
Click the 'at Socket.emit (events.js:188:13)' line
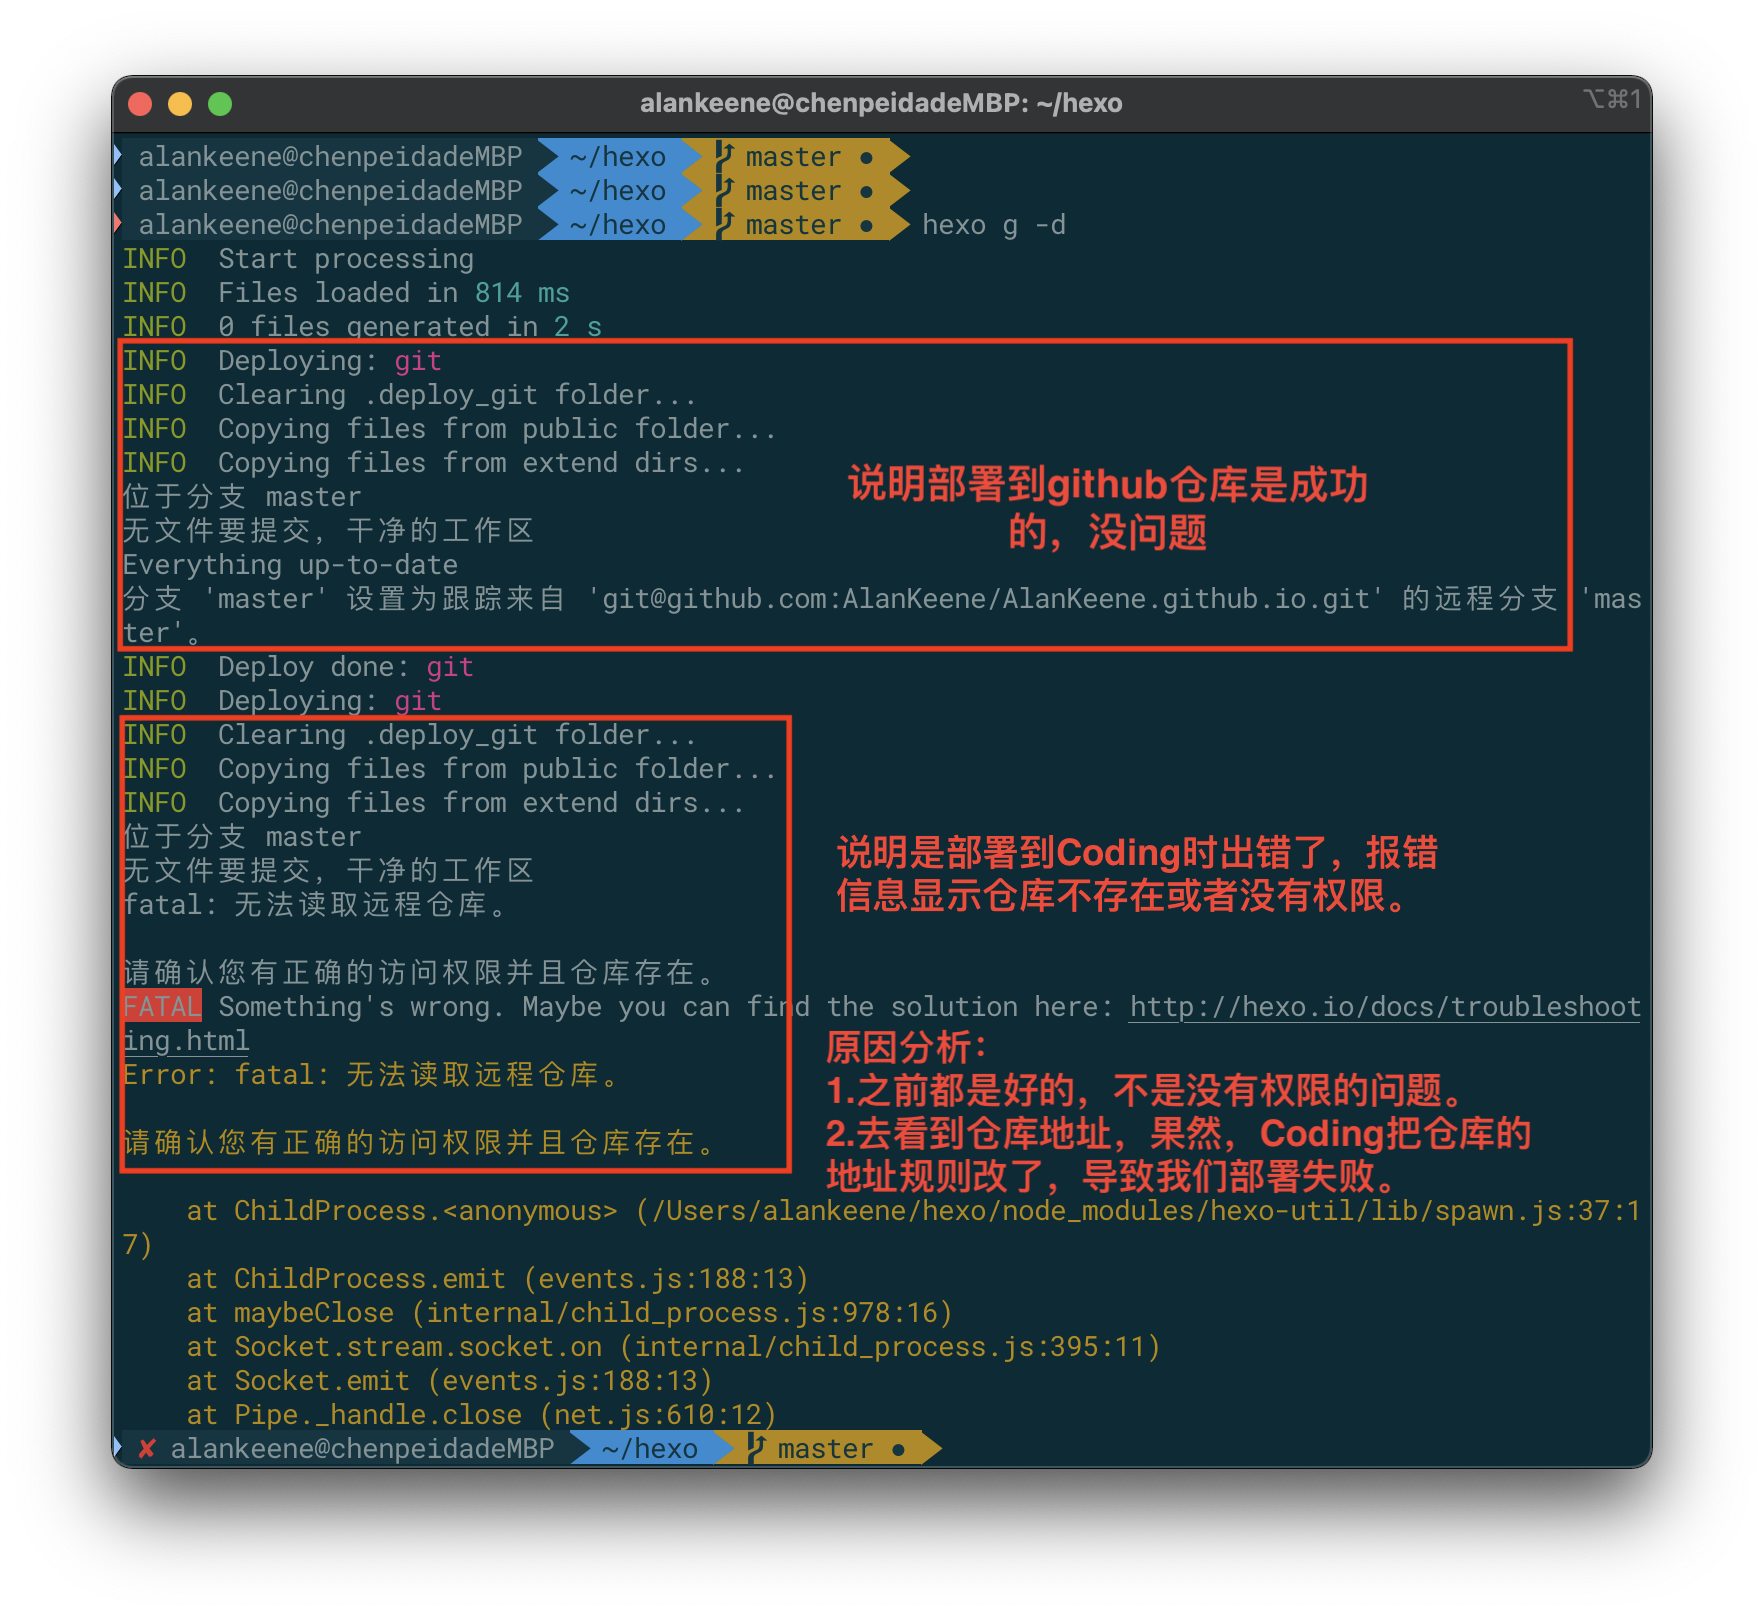point(449,1381)
